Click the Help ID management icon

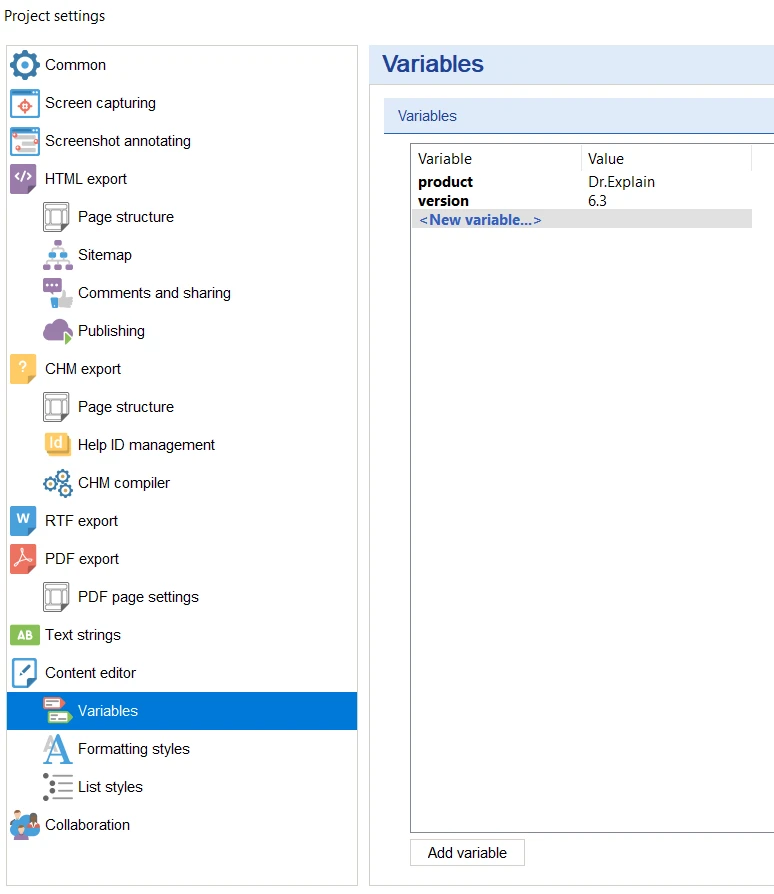[x=58, y=445]
